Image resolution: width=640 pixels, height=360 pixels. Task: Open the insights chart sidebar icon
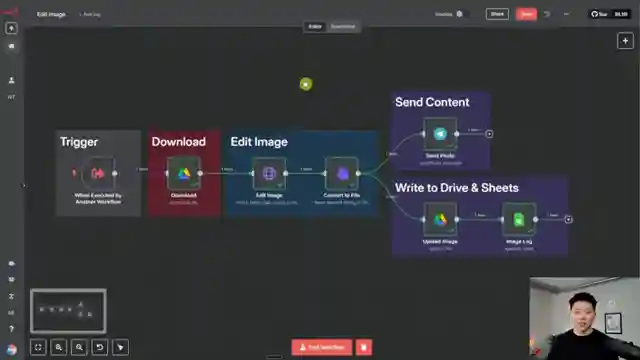(11, 312)
